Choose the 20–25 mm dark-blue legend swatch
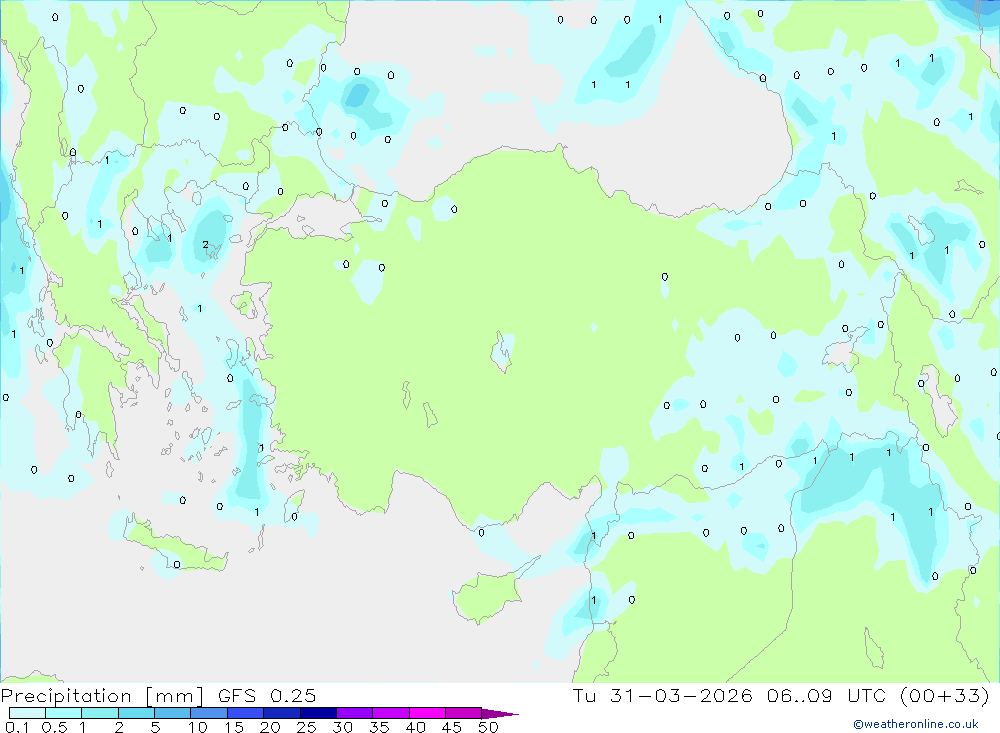The height and width of the screenshot is (733, 1000). [281, 713]
